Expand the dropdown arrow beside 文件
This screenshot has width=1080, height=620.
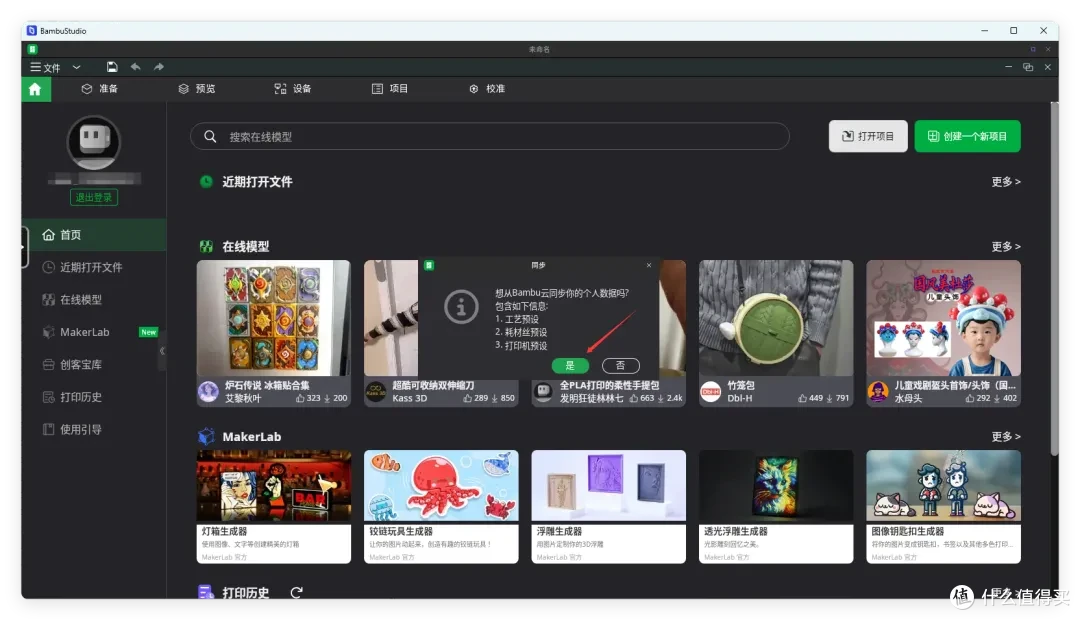(x=76, y=68)
